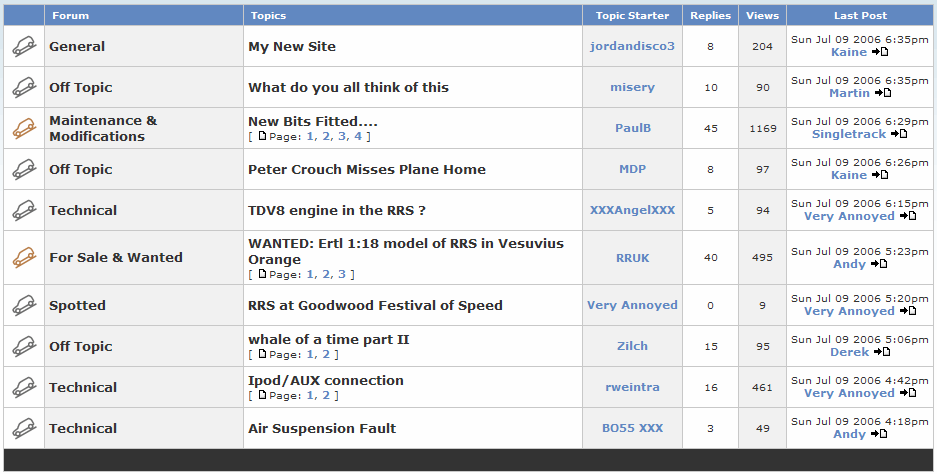This screenshot has width=937, height=474.
Task: Open XXXAngelXXX's user profile
Action: coord(632,210)
